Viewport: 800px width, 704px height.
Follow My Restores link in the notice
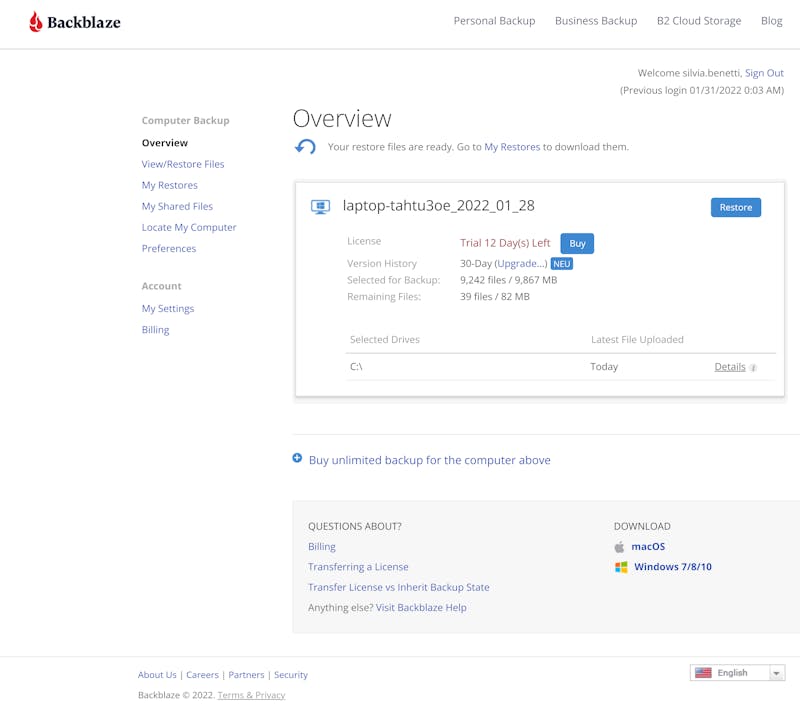(512, 147)
